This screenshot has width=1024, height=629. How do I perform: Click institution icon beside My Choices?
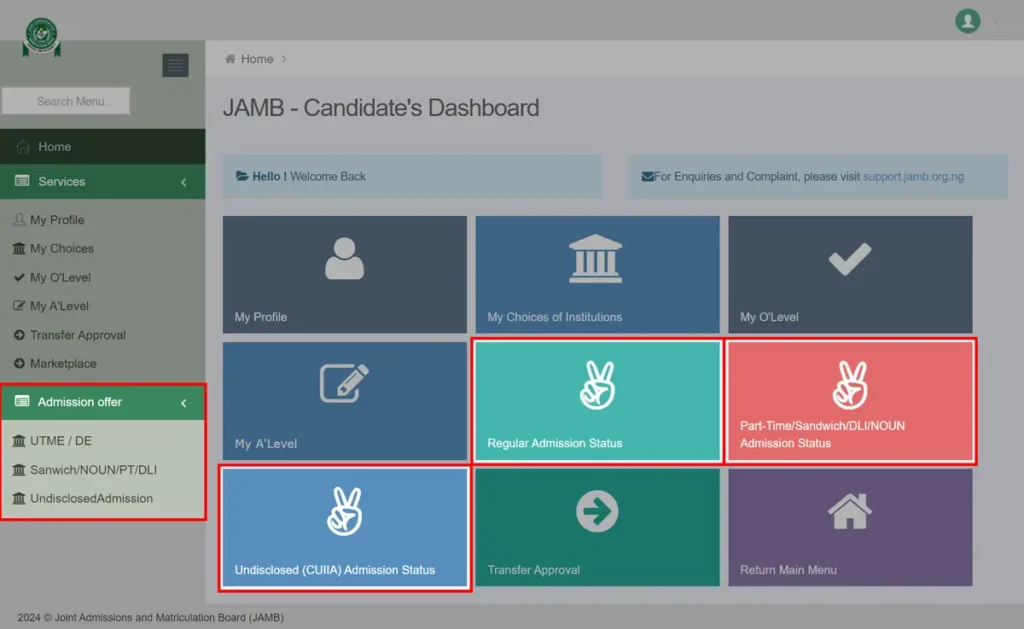(x=19, y=248)
